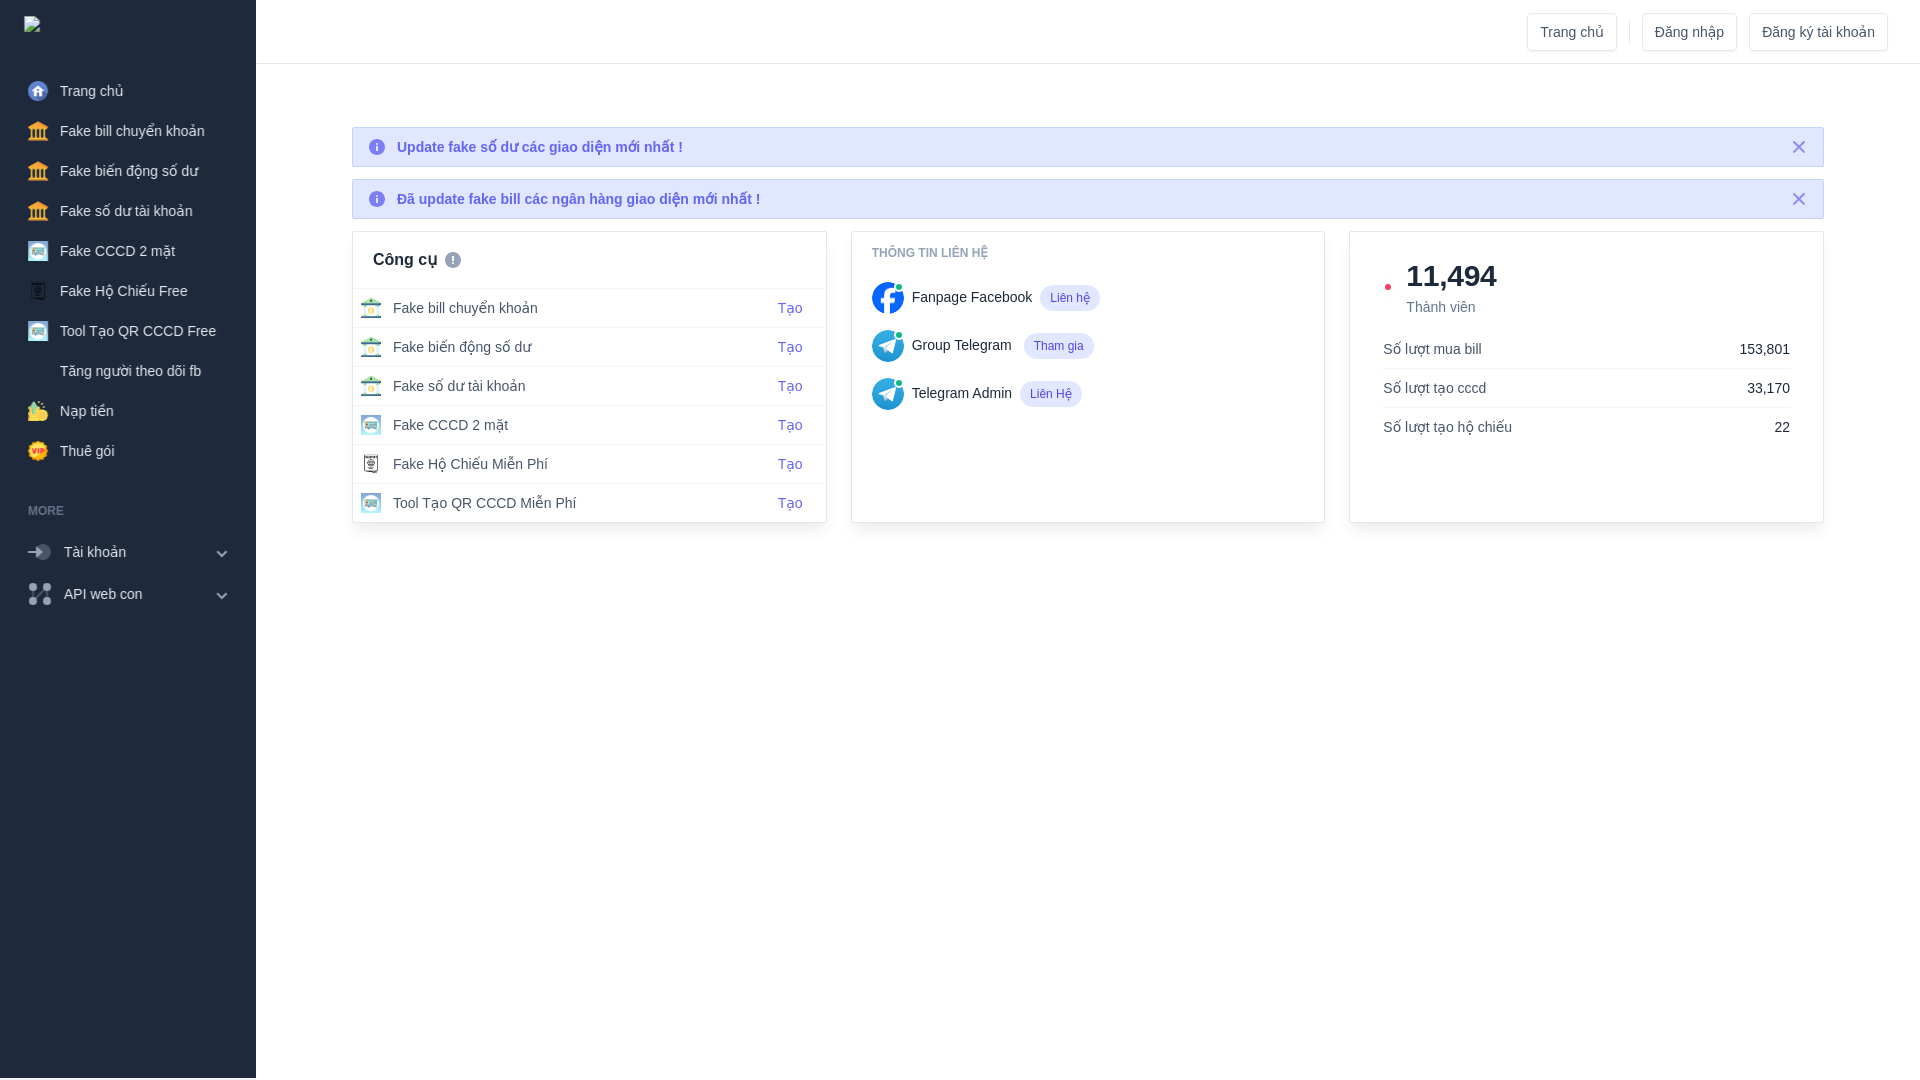Image resolution: width=1920 pixels, height=1080 pixels.
Task: Expand the Tài khoản chevron in sidebar
Action: click(x=222, y=553)
